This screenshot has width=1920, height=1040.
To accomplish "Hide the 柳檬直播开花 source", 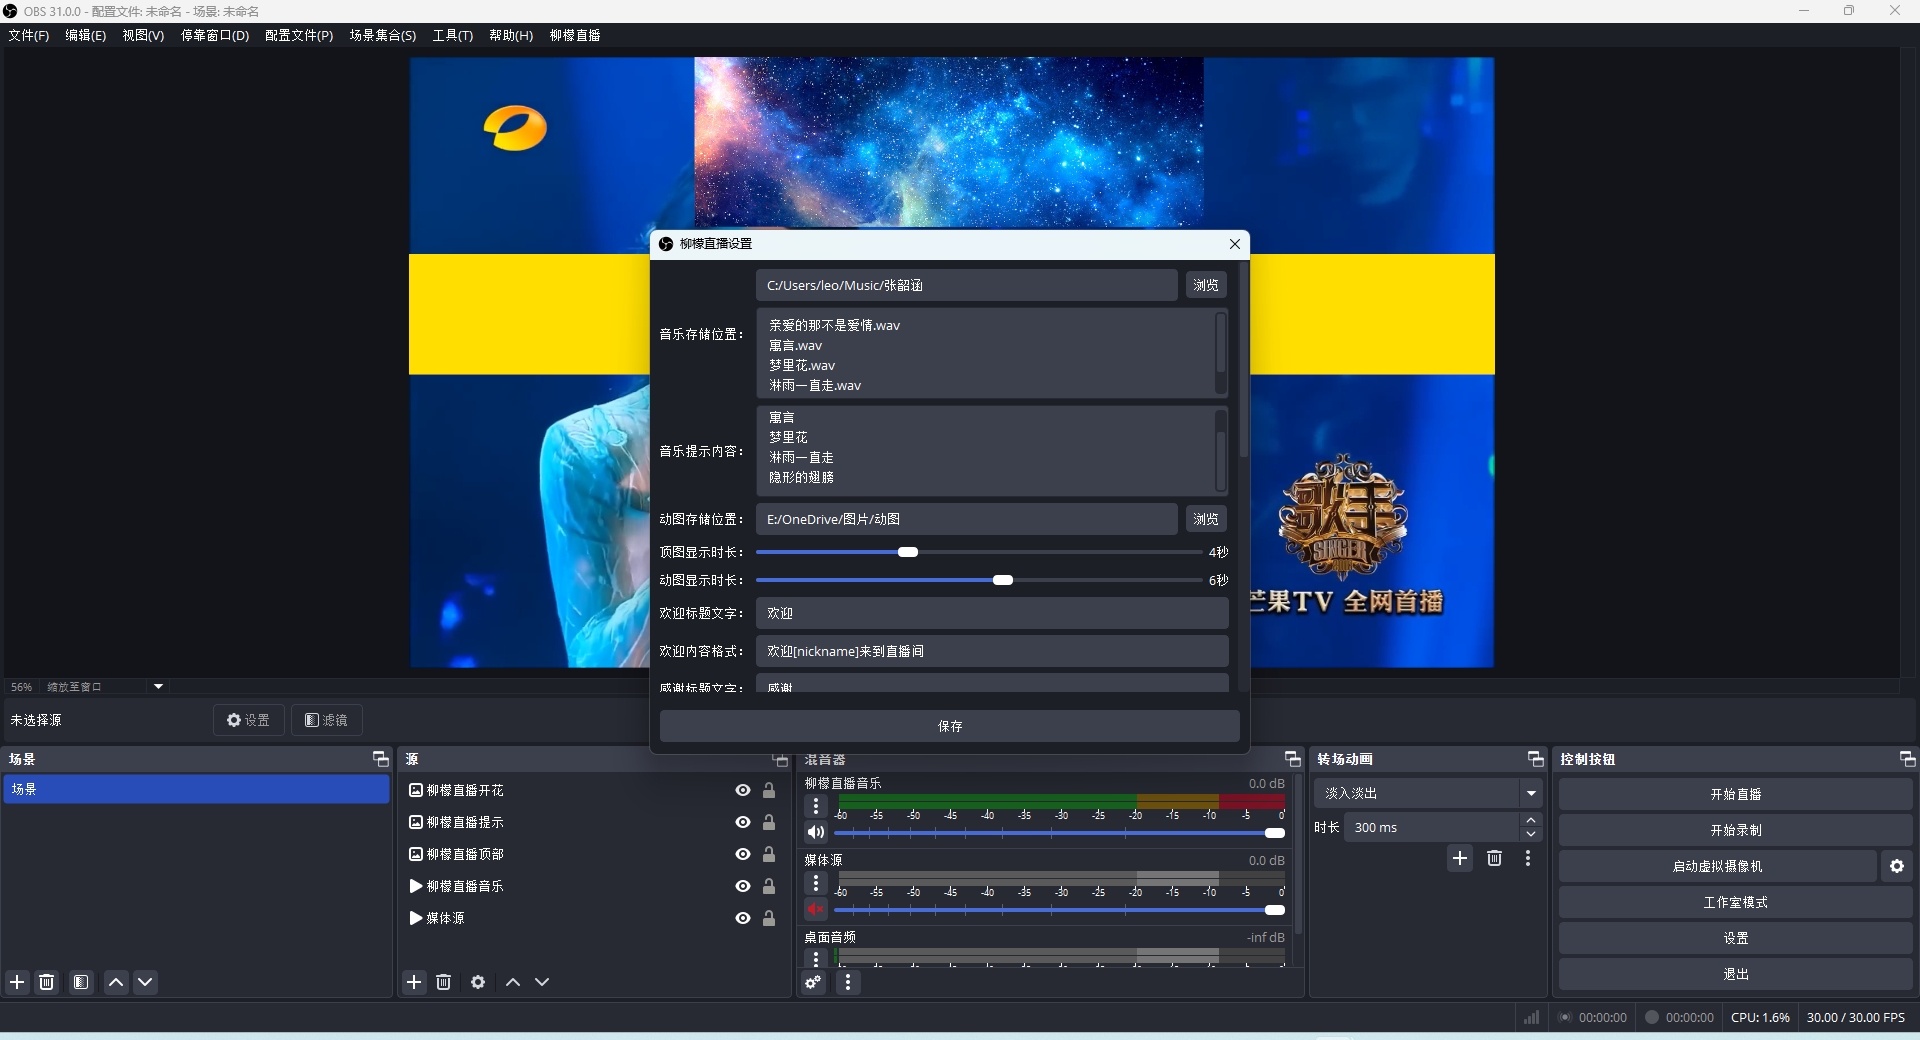I will (x=743, y=790).
